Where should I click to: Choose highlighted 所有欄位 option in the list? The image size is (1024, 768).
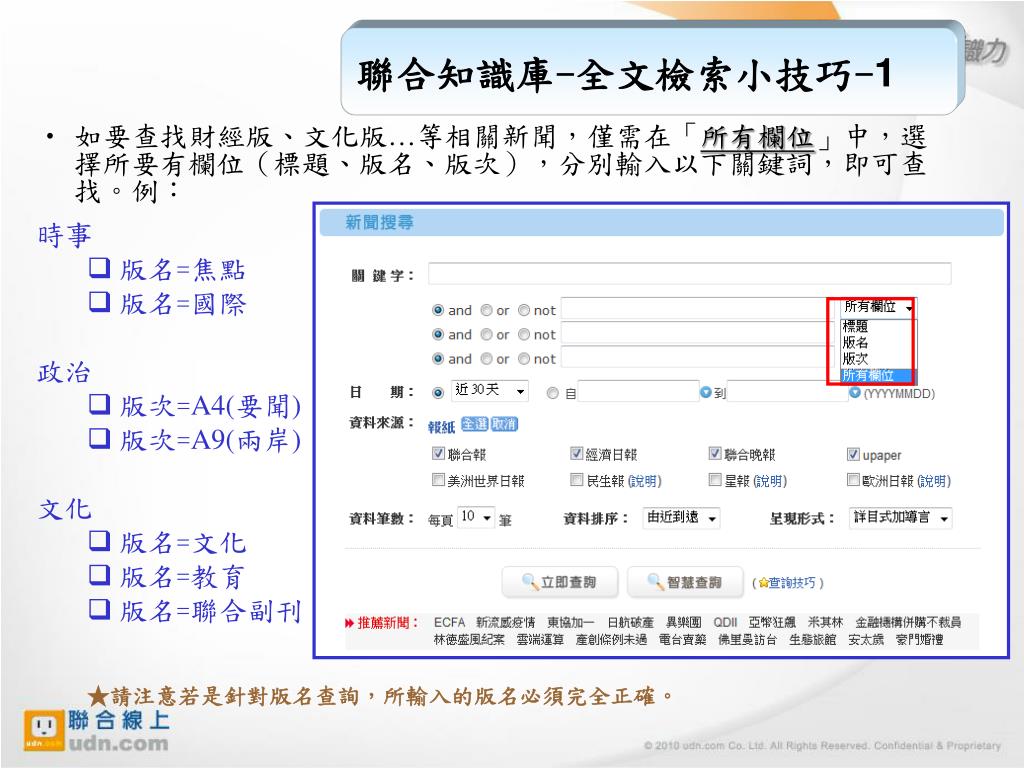[878, 376]
